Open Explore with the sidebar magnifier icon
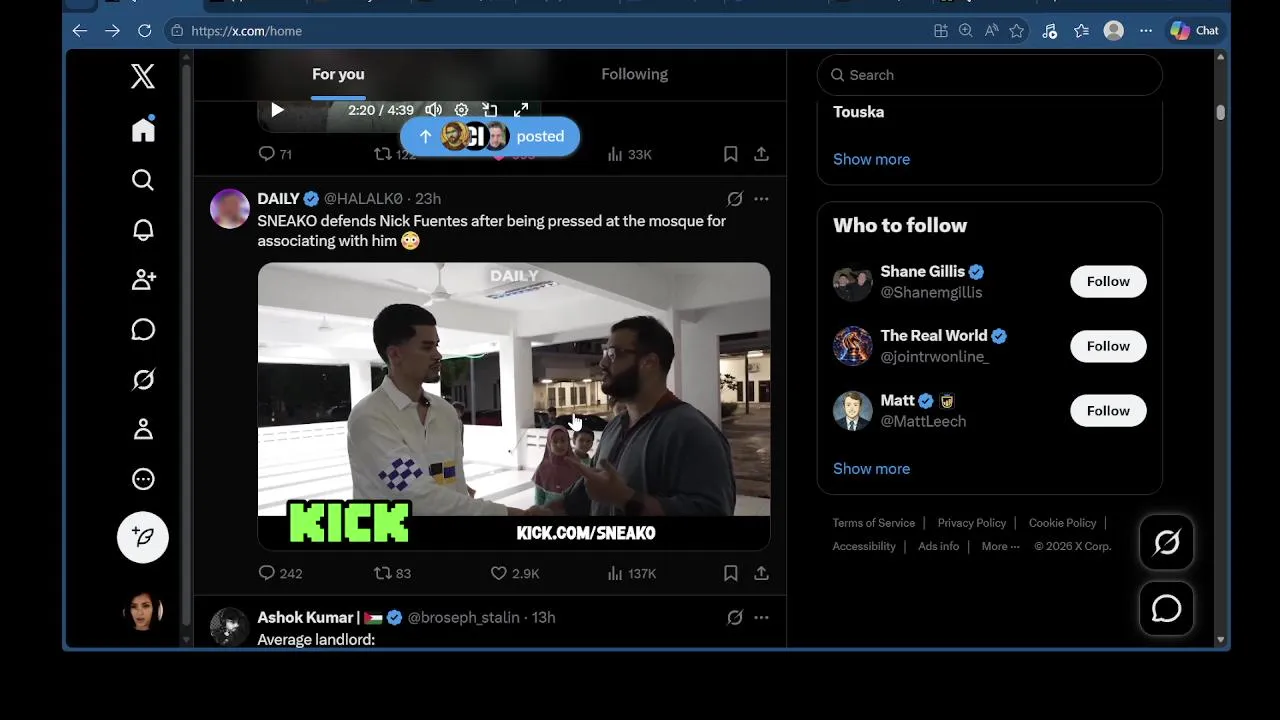 [143, 179]
